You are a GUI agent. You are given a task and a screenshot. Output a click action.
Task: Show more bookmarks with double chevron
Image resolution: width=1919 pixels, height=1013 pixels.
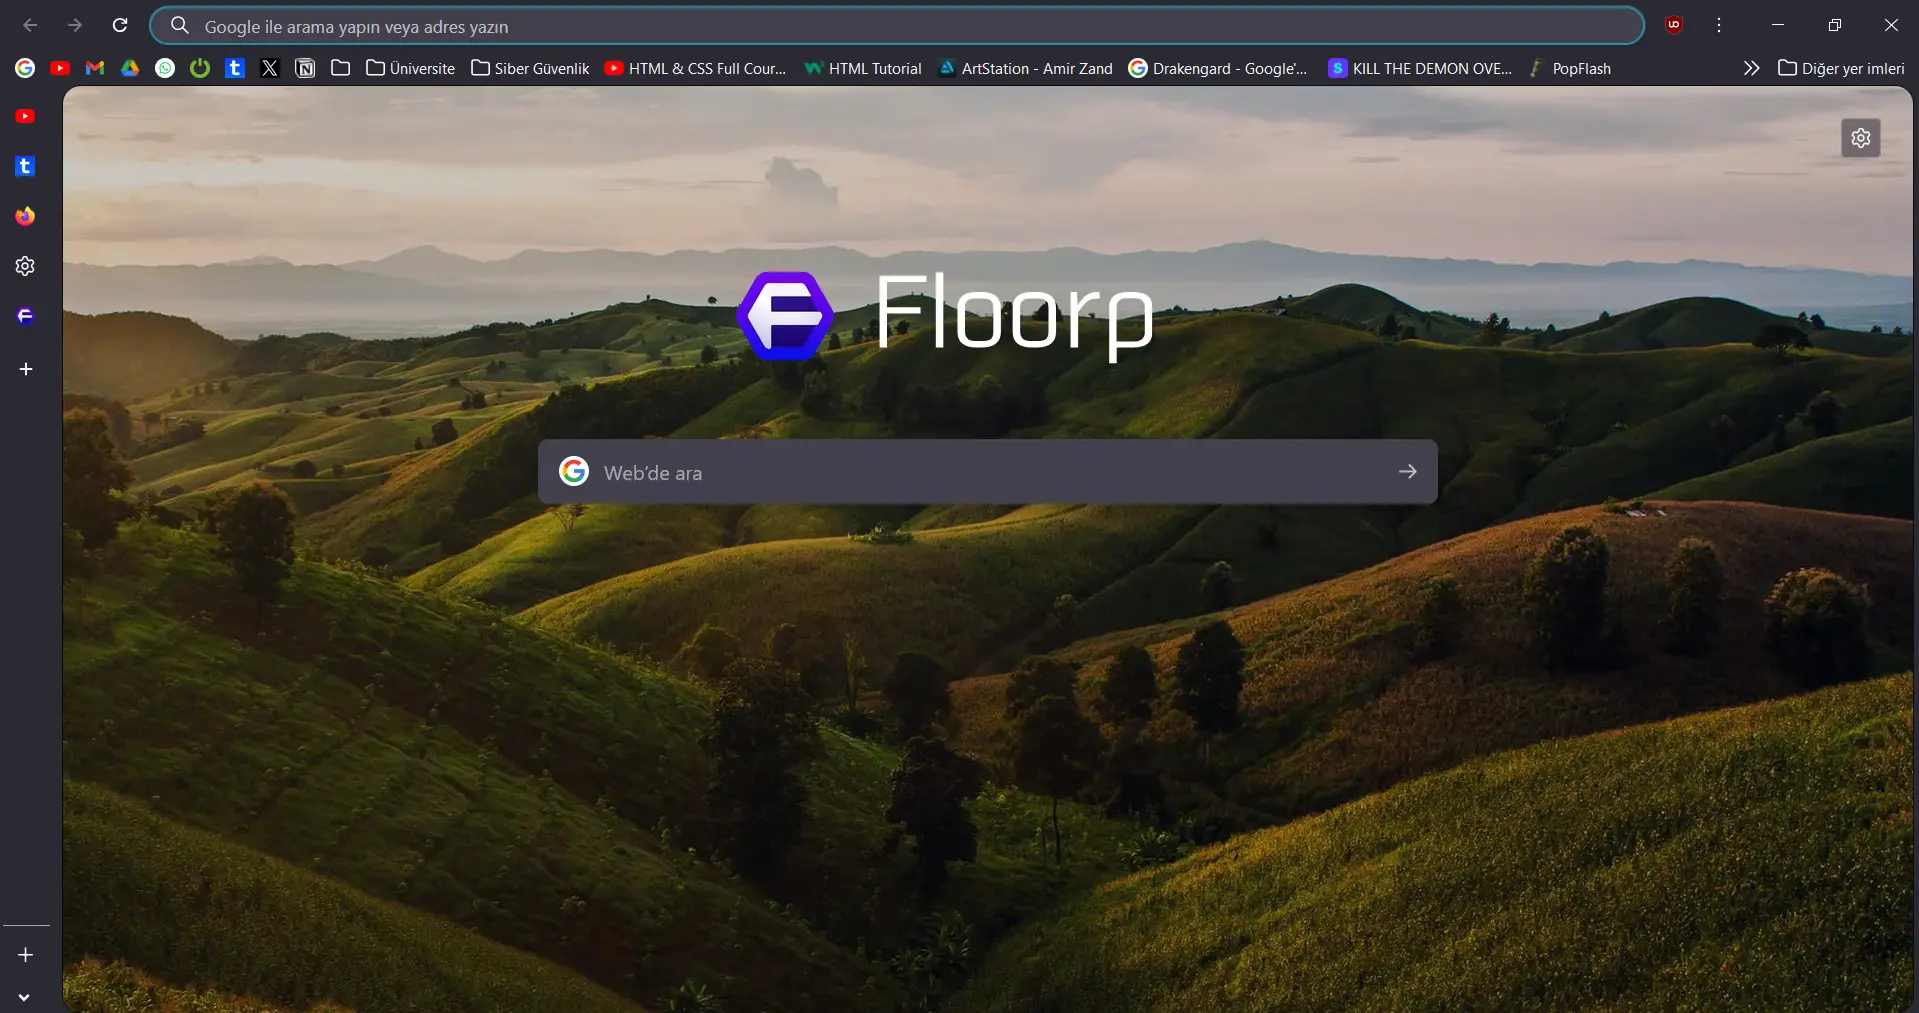[x=1751, y=68]
